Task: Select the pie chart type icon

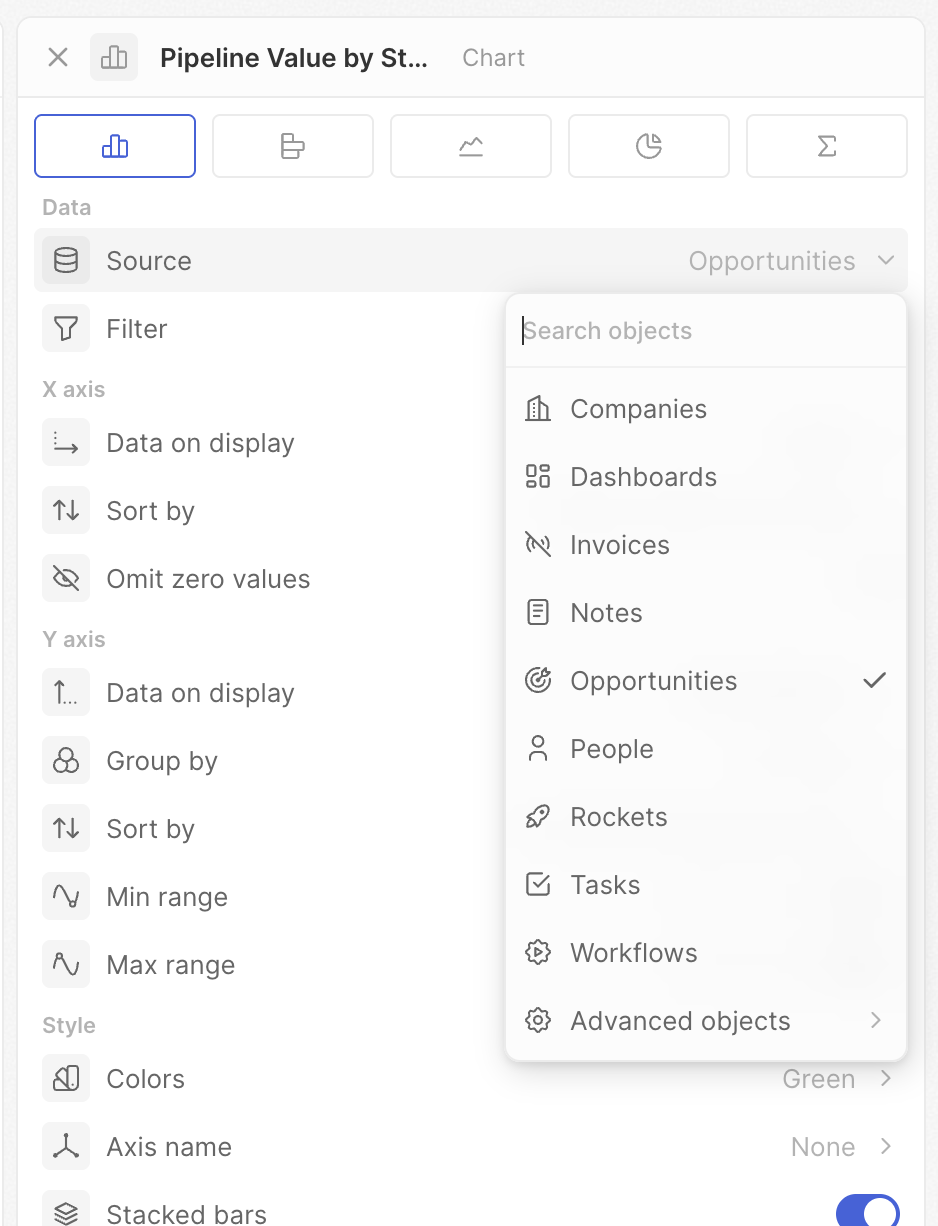Action: coord(648,147)
